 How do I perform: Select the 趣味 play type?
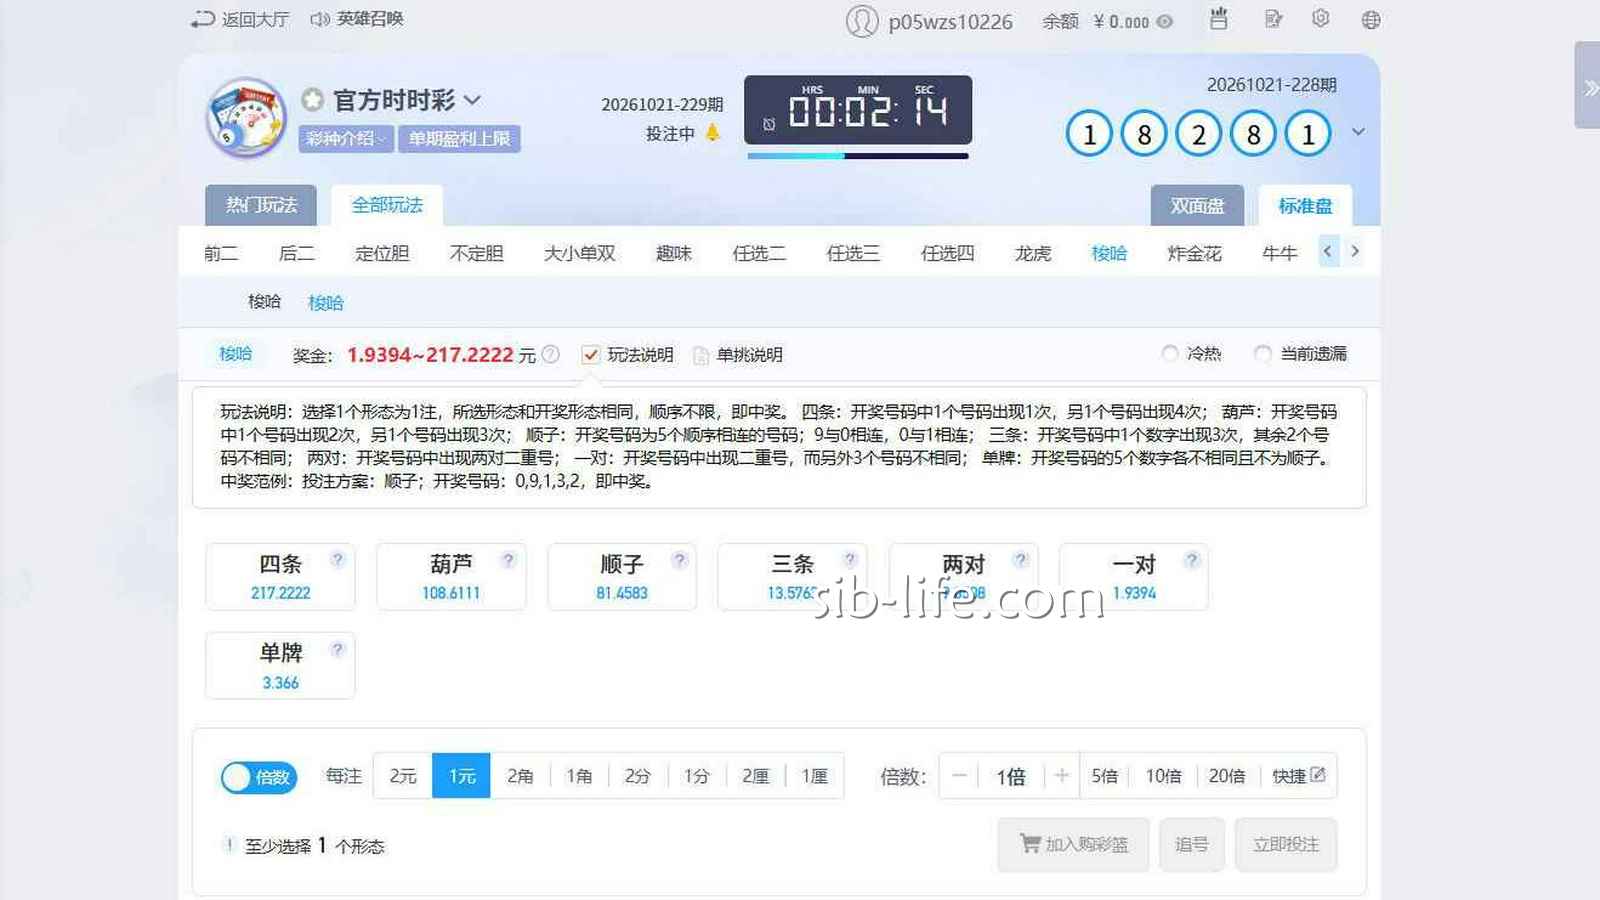pos(674,253)
